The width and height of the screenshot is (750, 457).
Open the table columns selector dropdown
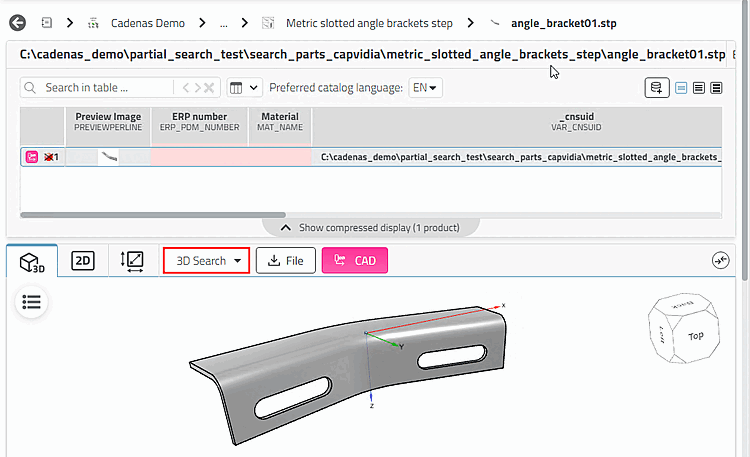pos(244,88)
